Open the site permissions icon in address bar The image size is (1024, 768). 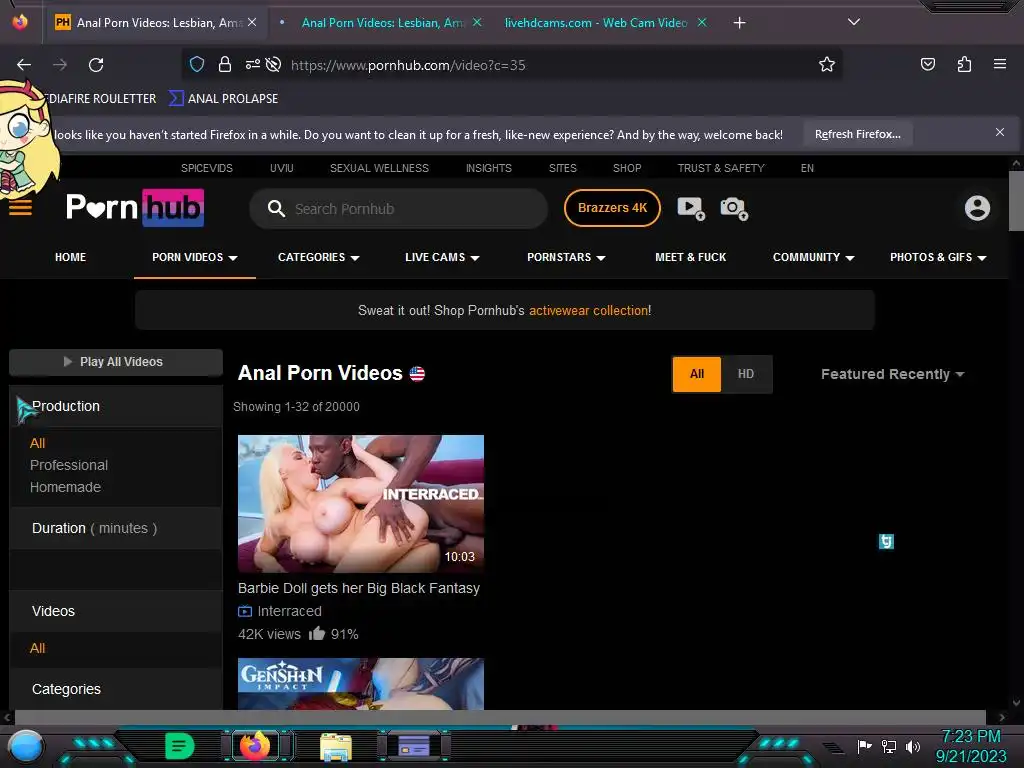[252, 64]
